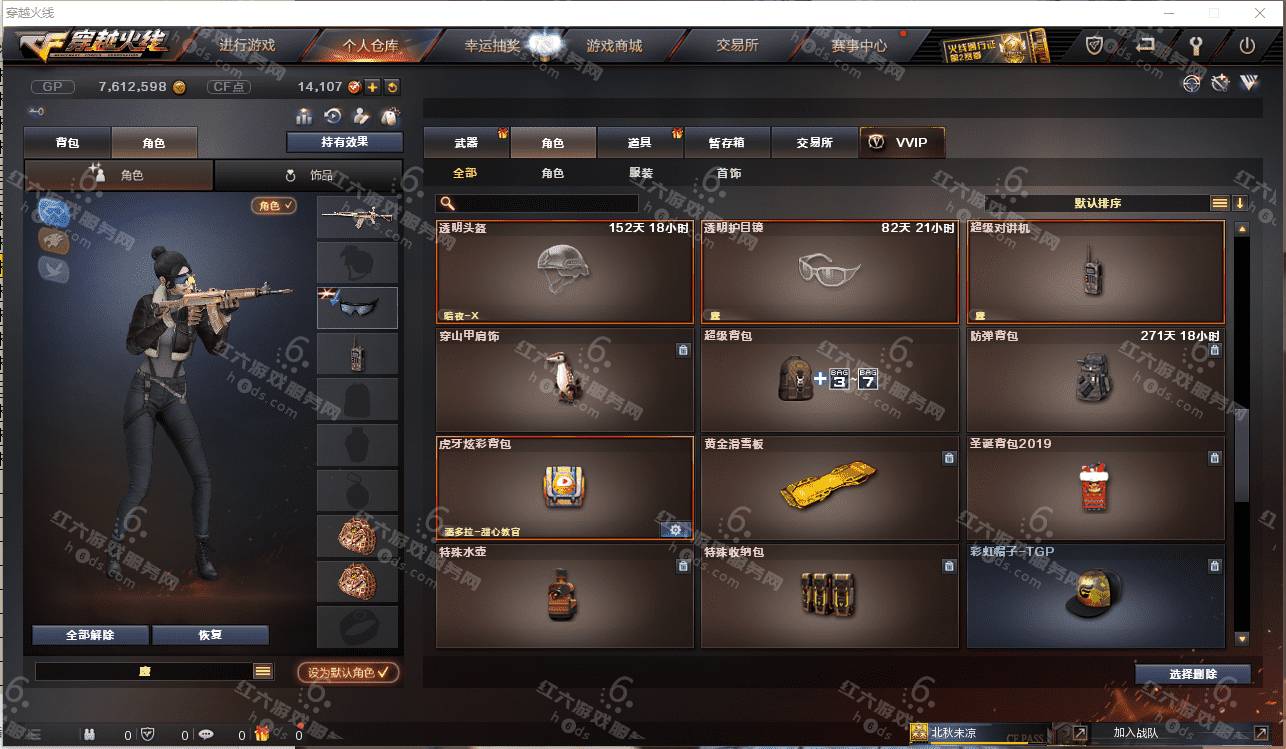
Task: Click the power exit icon
Action: tap(1247, 45)
